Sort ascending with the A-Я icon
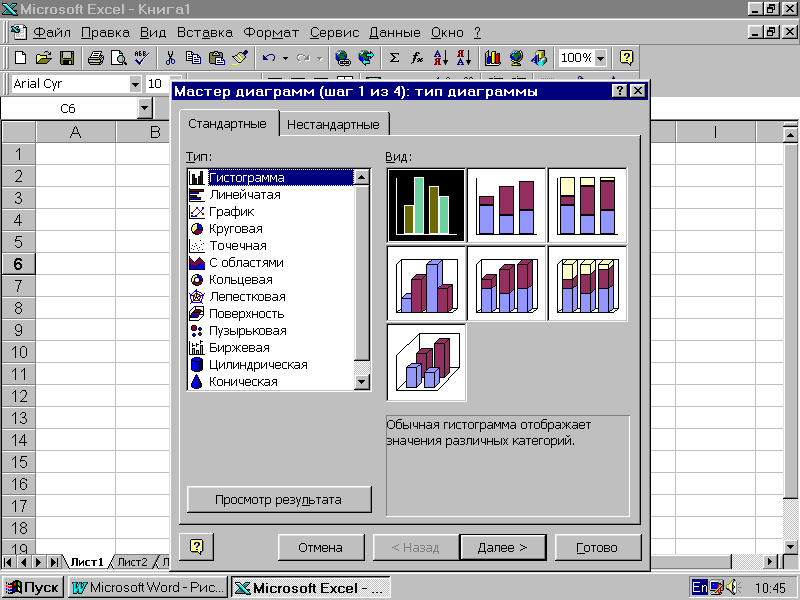The height and width of the screenshot is (600, 800). [440, 58]
